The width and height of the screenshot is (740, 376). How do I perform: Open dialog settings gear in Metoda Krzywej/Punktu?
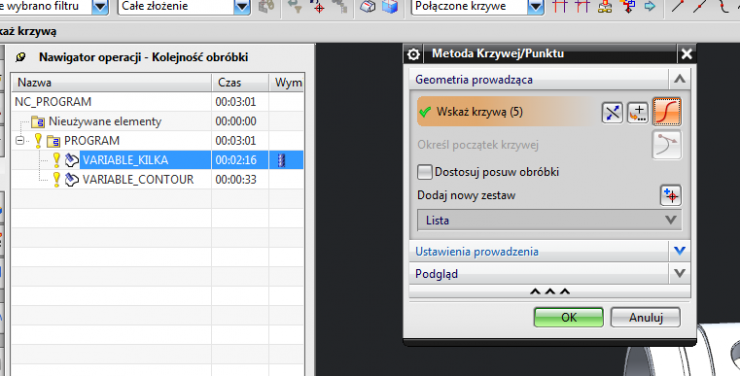(x=413, y=54)
